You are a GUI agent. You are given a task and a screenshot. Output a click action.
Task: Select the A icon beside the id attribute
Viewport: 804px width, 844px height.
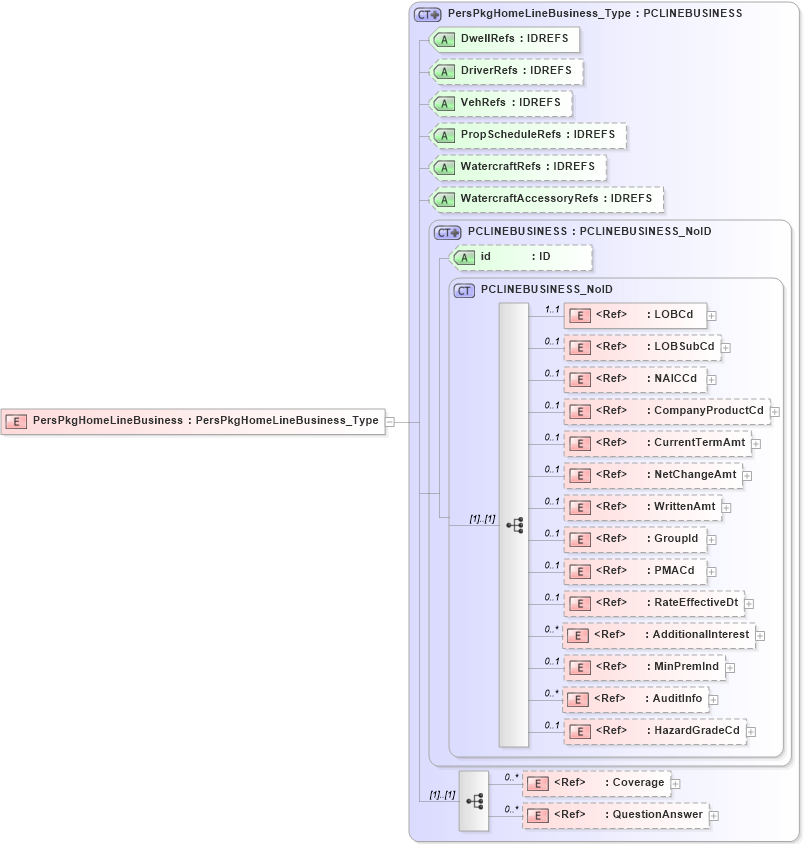(x=463, y=257)
